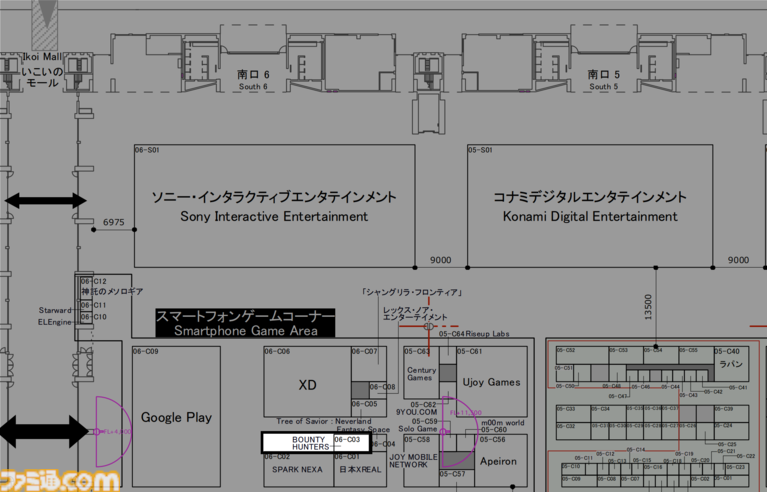Select the BOUNTY HUNTERS booth label

[310, 443]
